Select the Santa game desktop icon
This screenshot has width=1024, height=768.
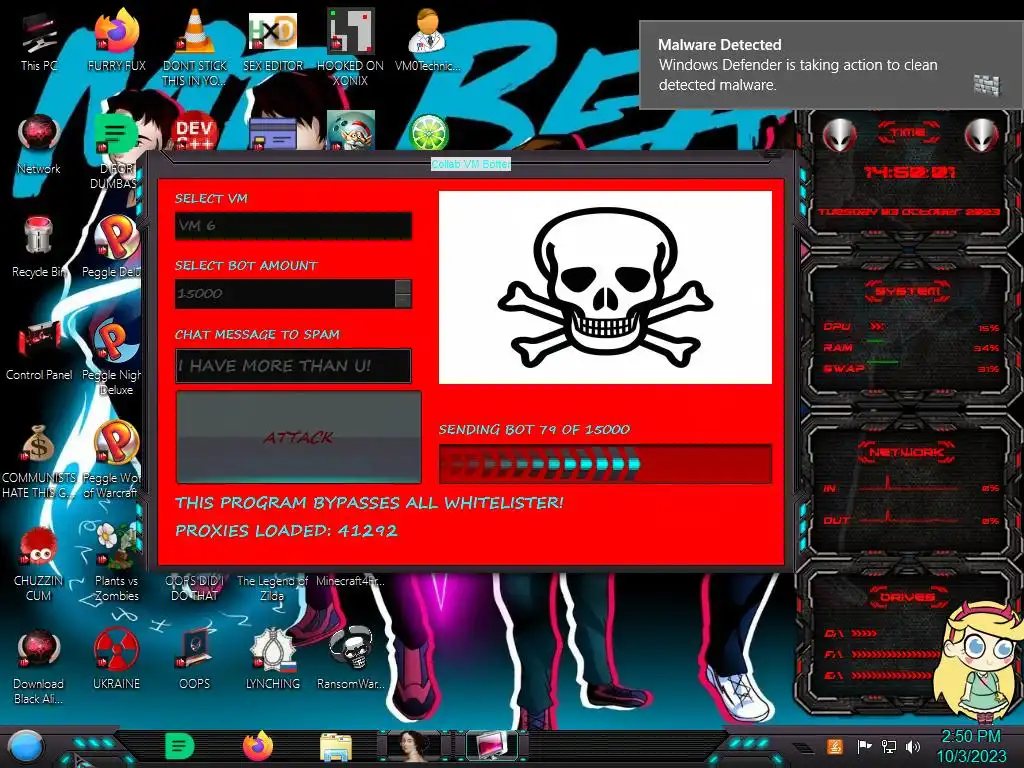tap(351, 130)
